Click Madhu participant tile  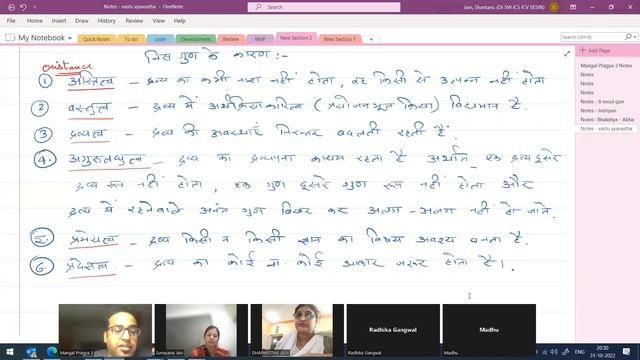click(x=489, y=330)
